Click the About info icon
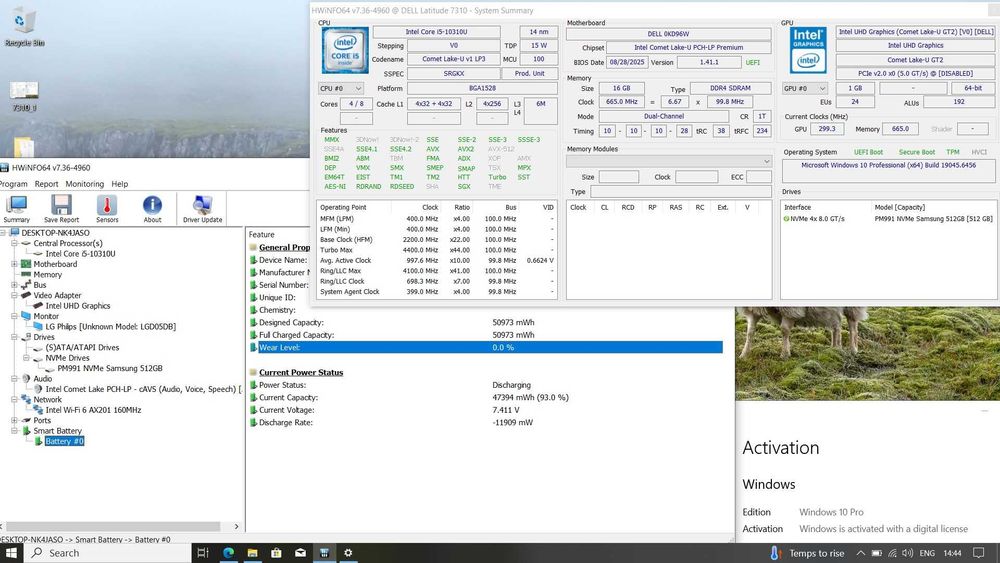This screenshot has width=1000, height=563. [x=152, y=209]
